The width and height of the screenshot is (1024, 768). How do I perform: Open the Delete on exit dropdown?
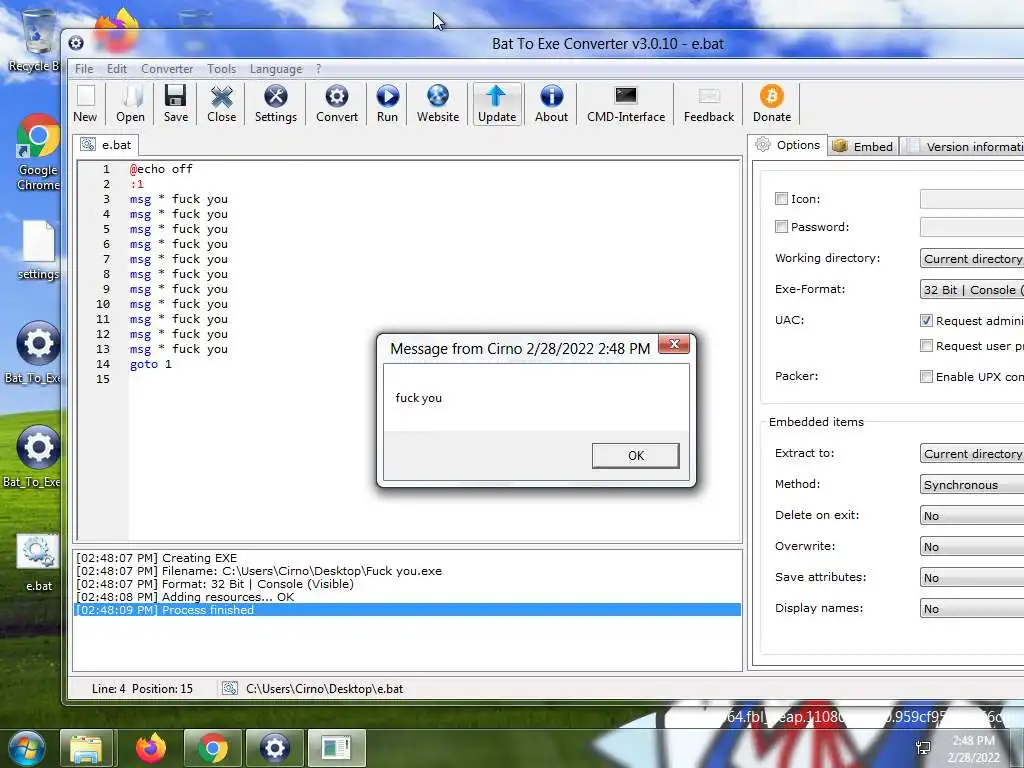click(972, 515)
